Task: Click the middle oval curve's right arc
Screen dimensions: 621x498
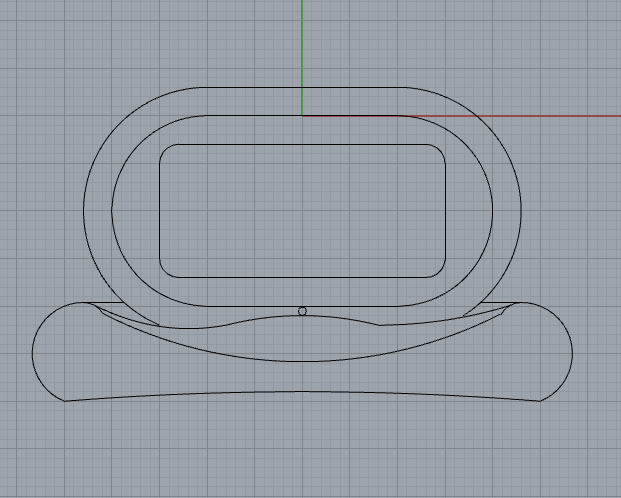Action: pos(494,210)
